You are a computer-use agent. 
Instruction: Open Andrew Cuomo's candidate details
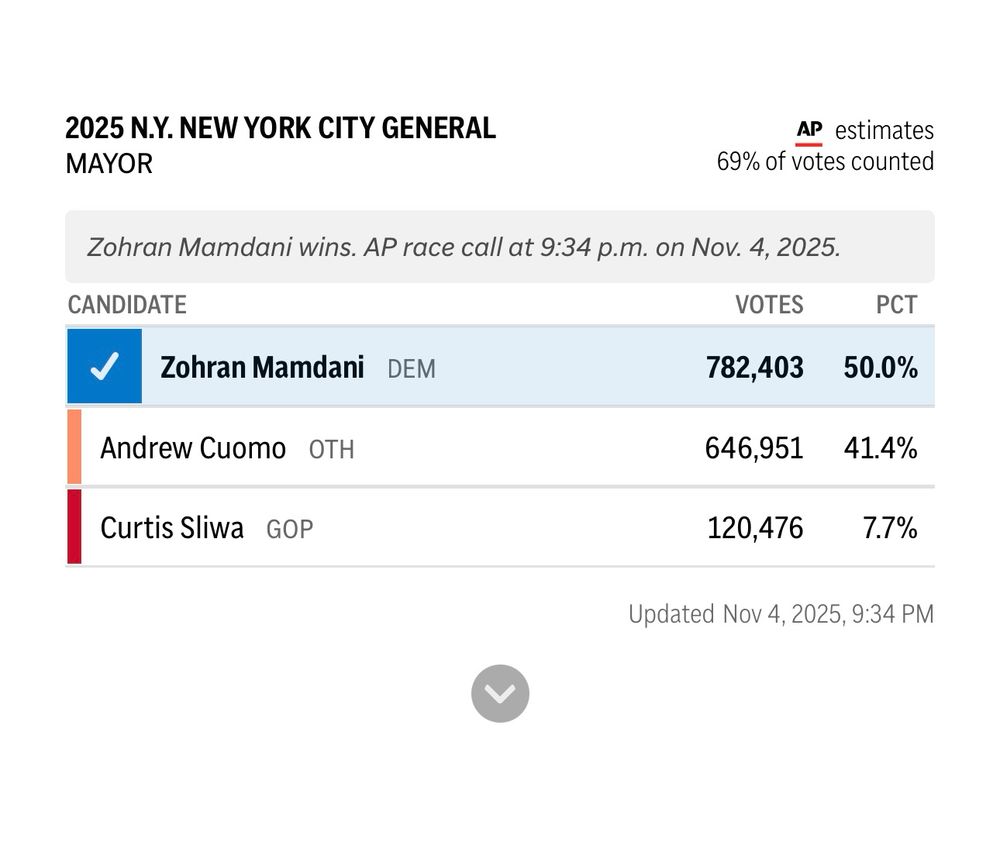[500, 447]
